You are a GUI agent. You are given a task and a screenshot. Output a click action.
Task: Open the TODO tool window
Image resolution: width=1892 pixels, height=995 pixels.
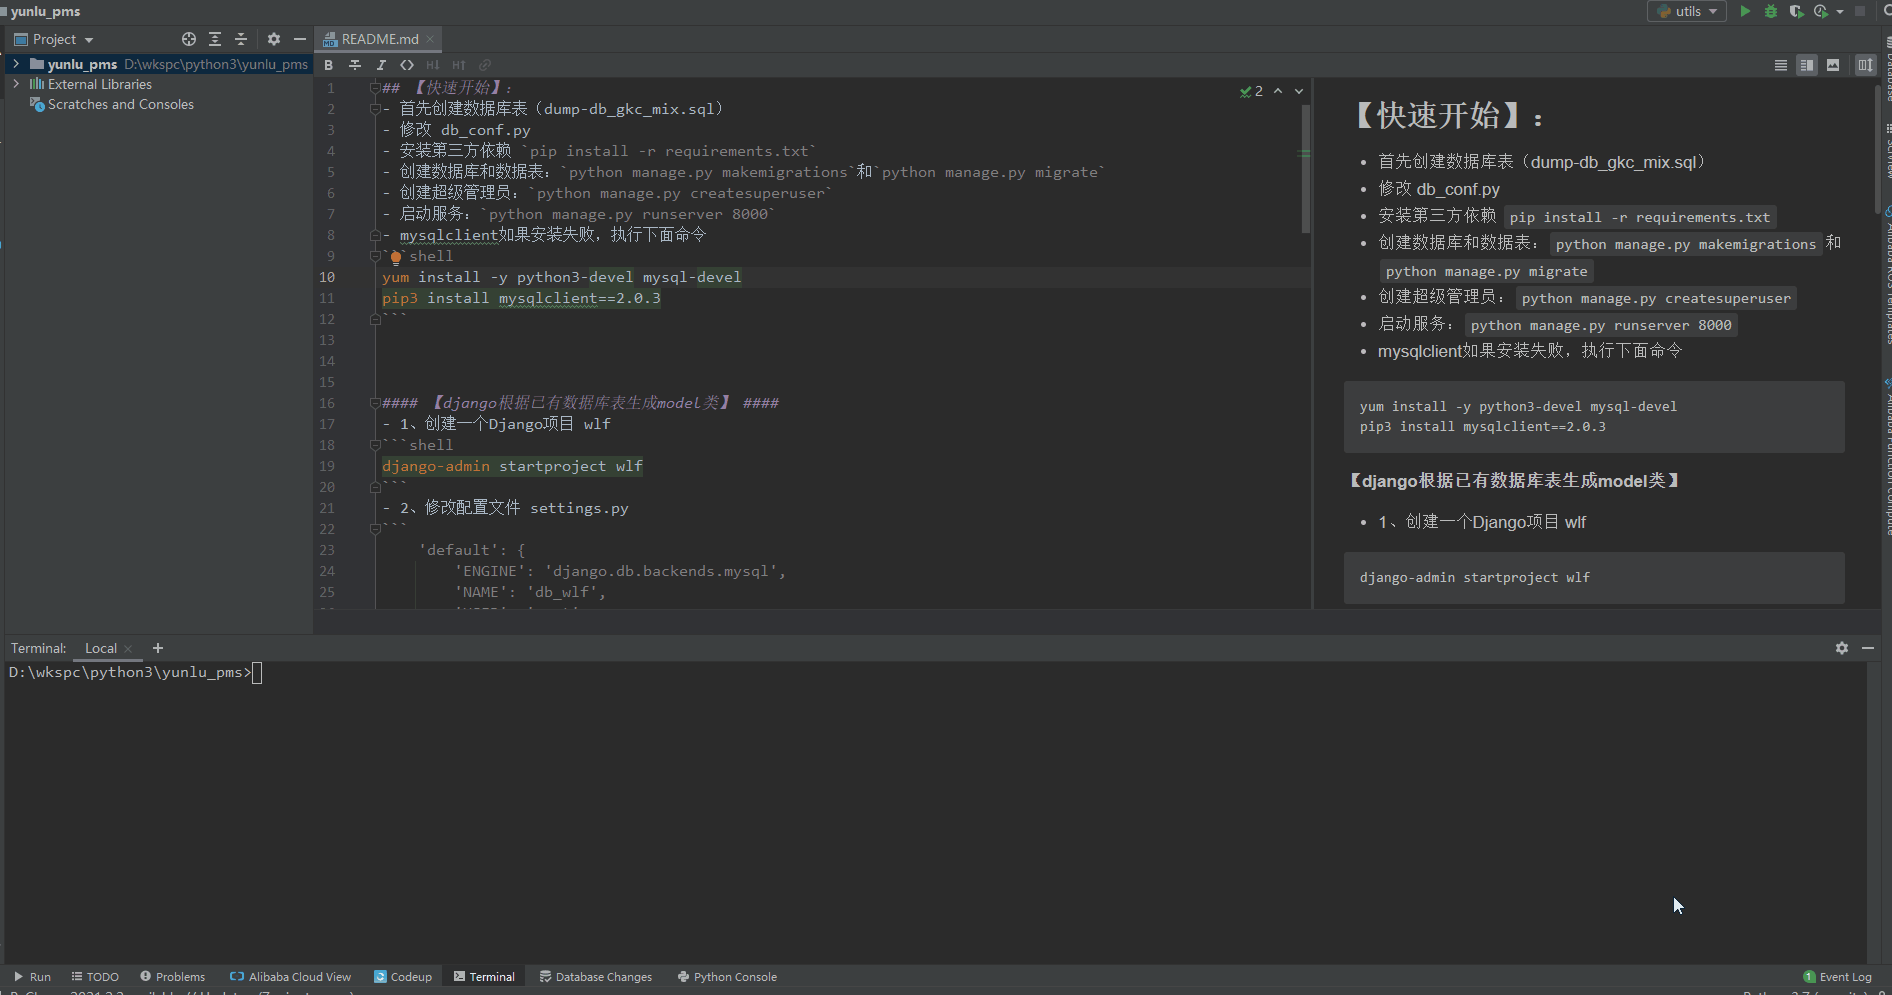[95, 977]
